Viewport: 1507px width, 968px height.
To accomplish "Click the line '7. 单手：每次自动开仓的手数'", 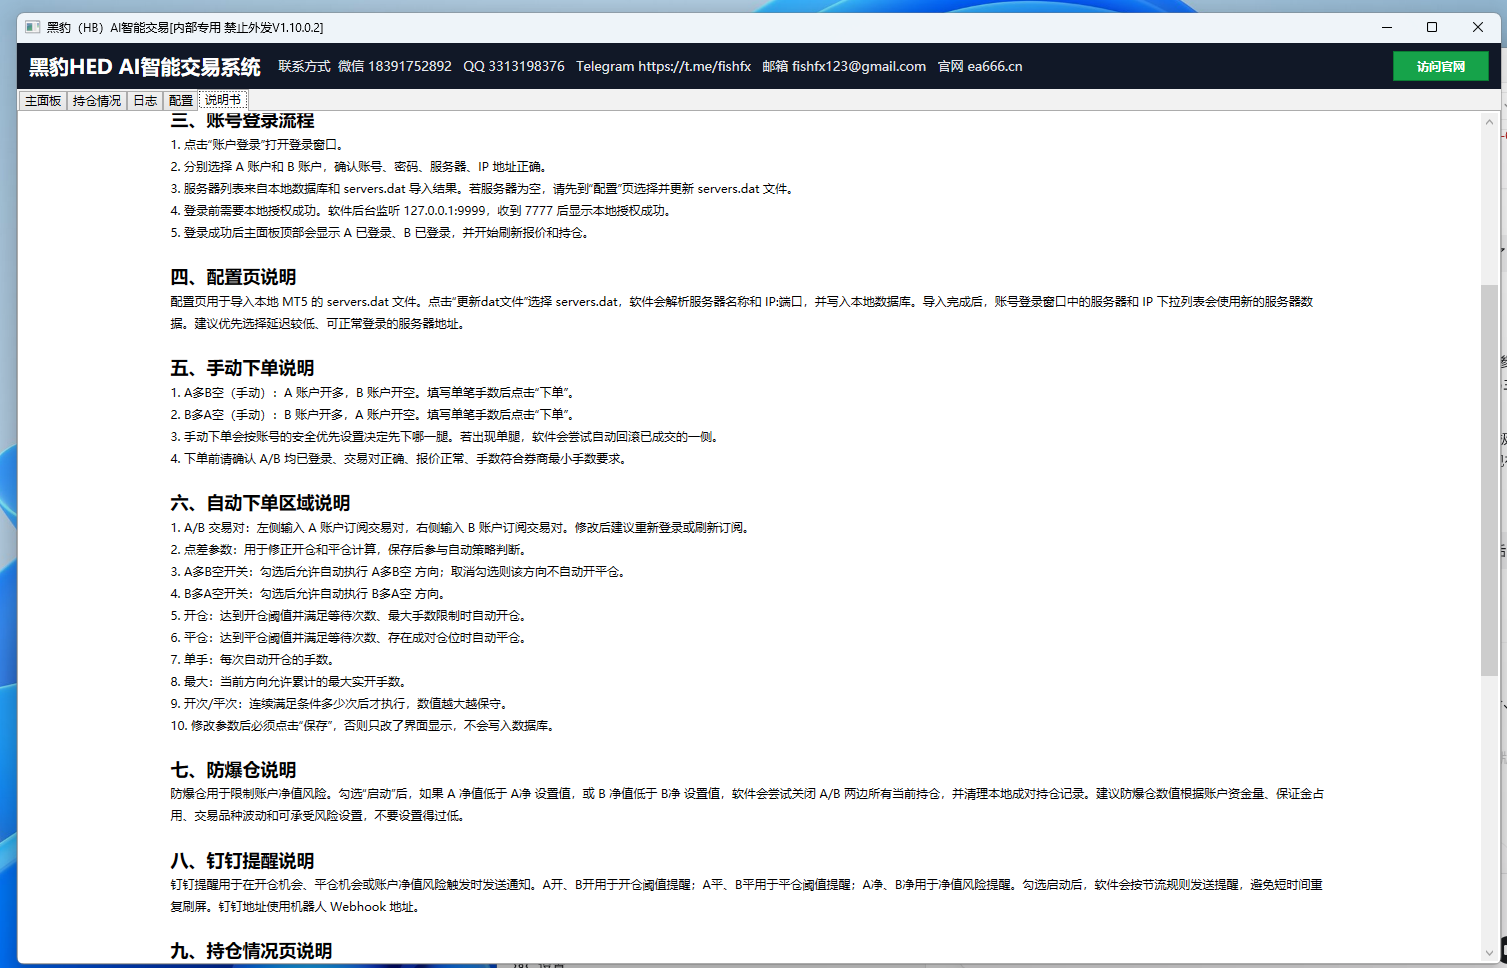I will pyautogui.click(x=252, y=660).
